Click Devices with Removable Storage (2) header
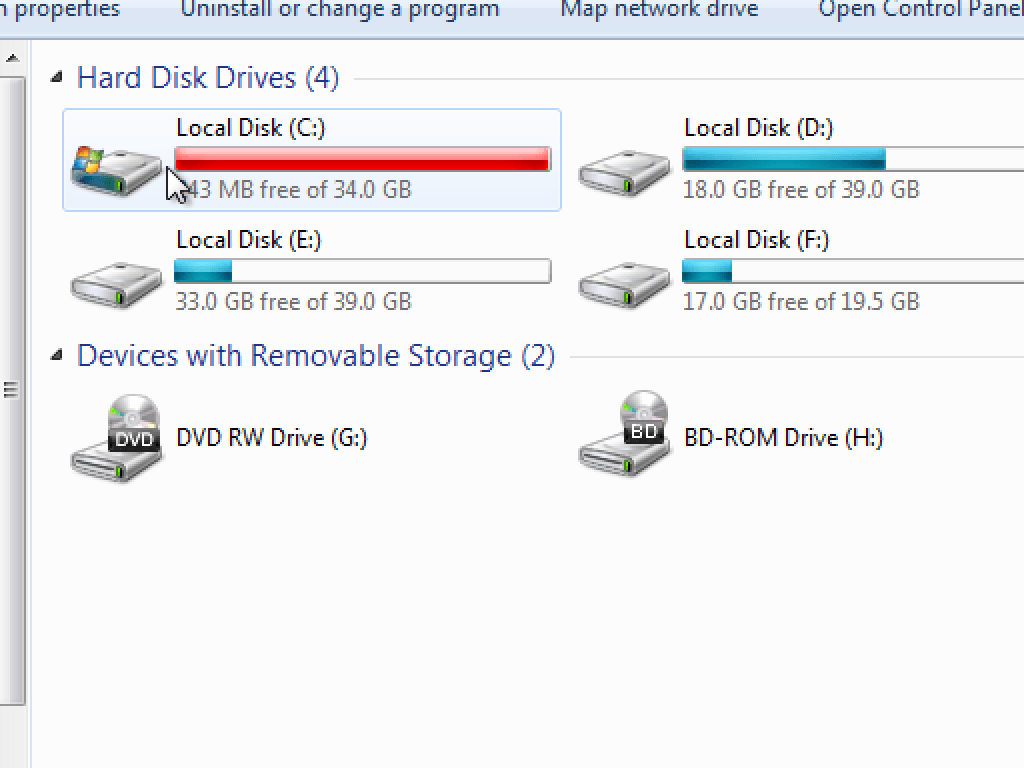 coord(316,356)
